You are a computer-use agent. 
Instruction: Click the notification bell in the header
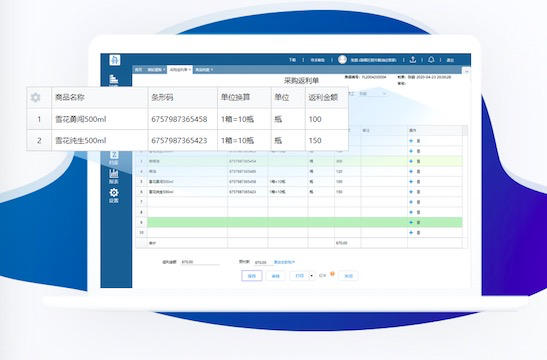point(431,60)
